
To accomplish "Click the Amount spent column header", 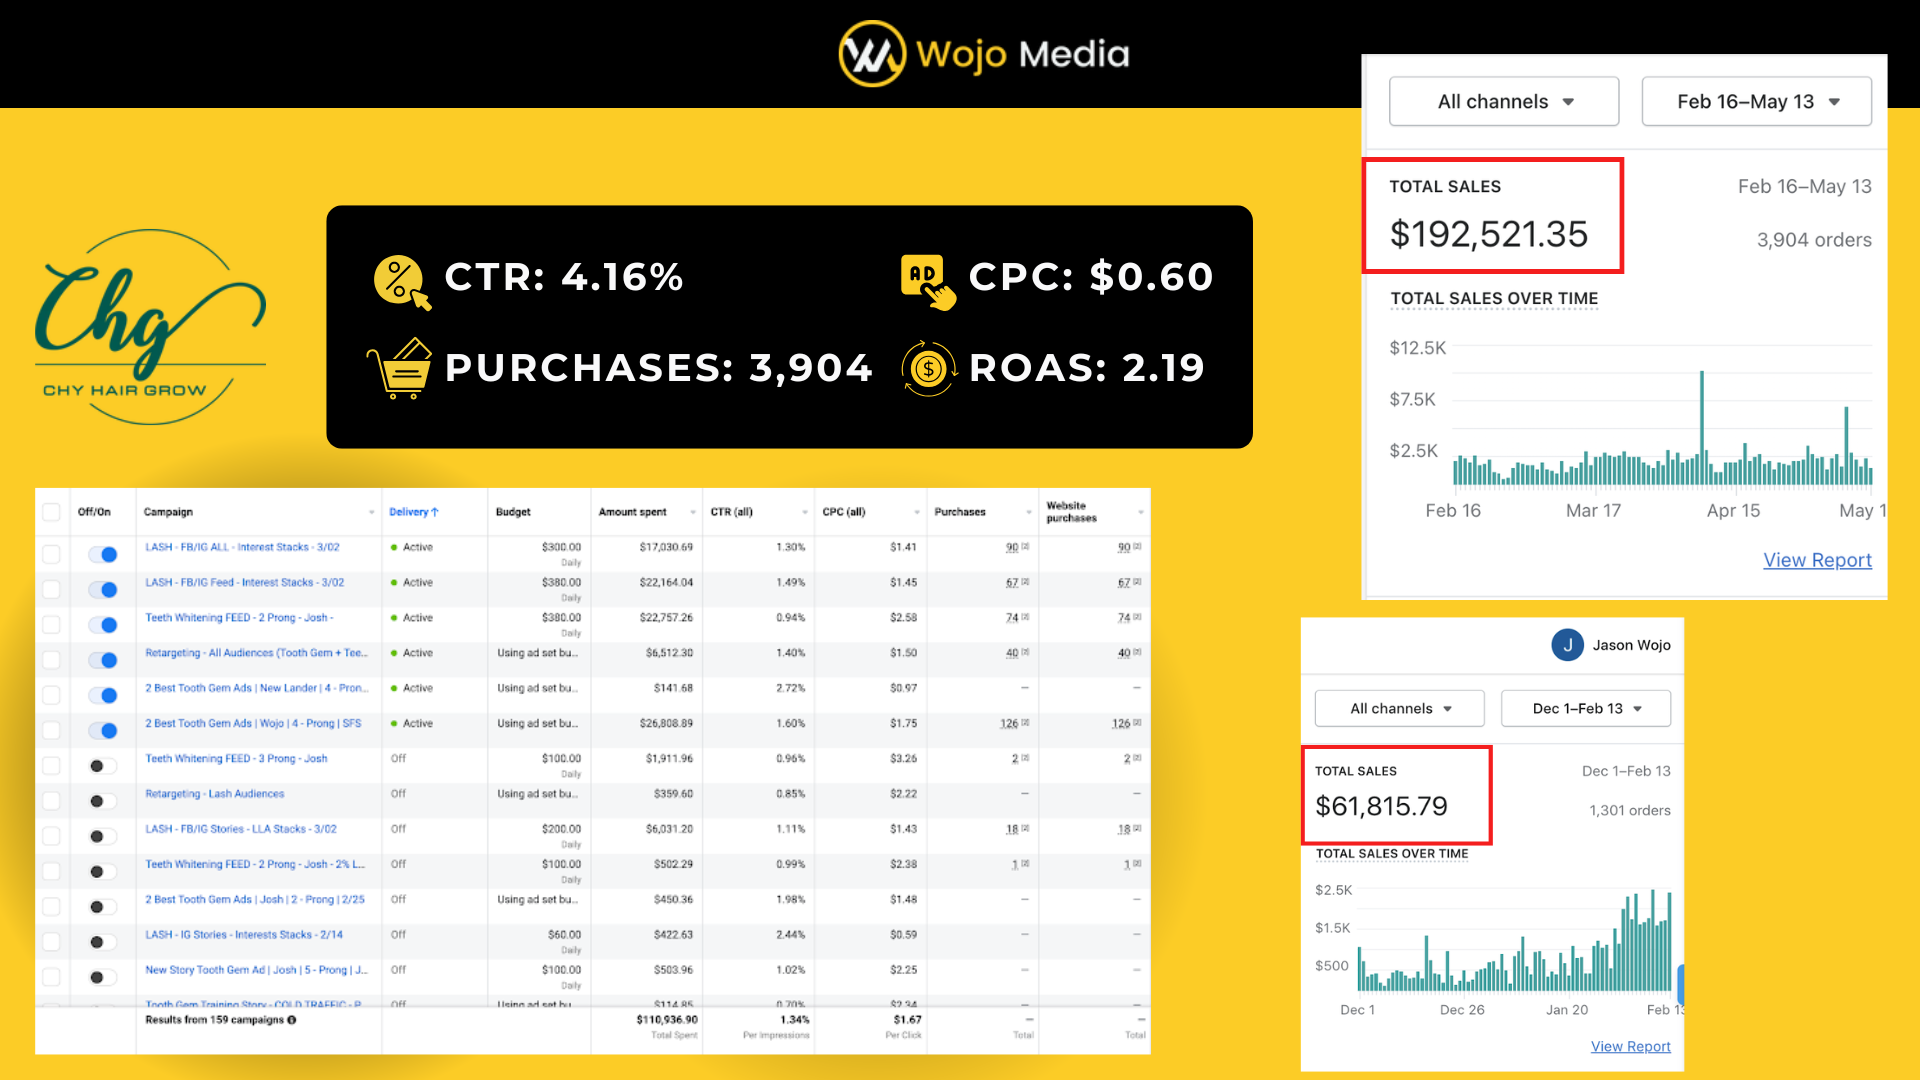I will click(633, 512).
